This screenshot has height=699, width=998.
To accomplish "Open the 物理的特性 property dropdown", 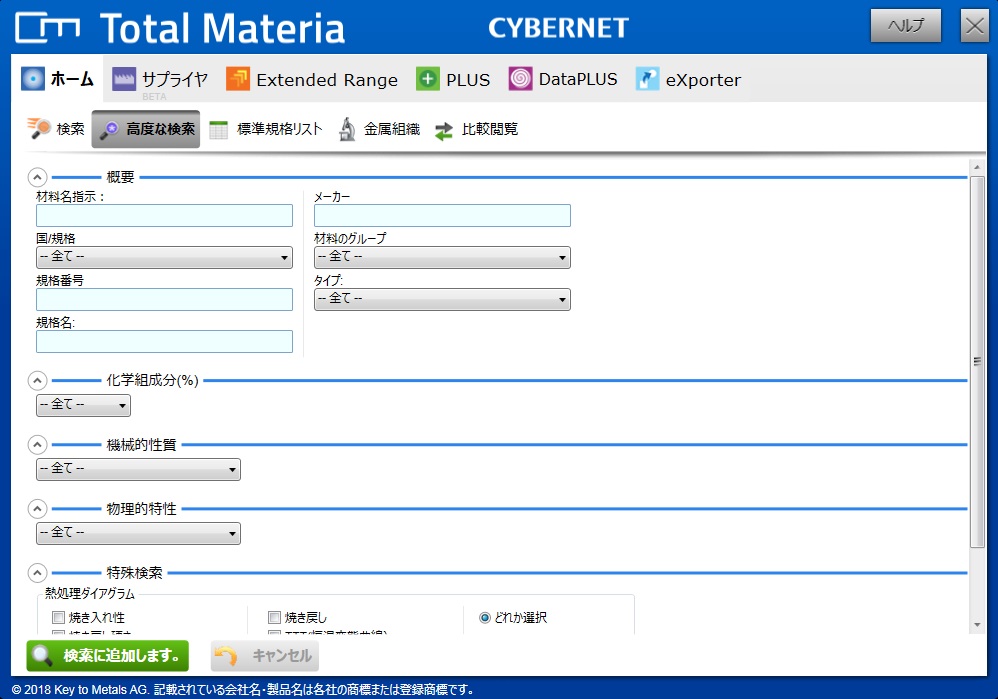I will point(138,533).
